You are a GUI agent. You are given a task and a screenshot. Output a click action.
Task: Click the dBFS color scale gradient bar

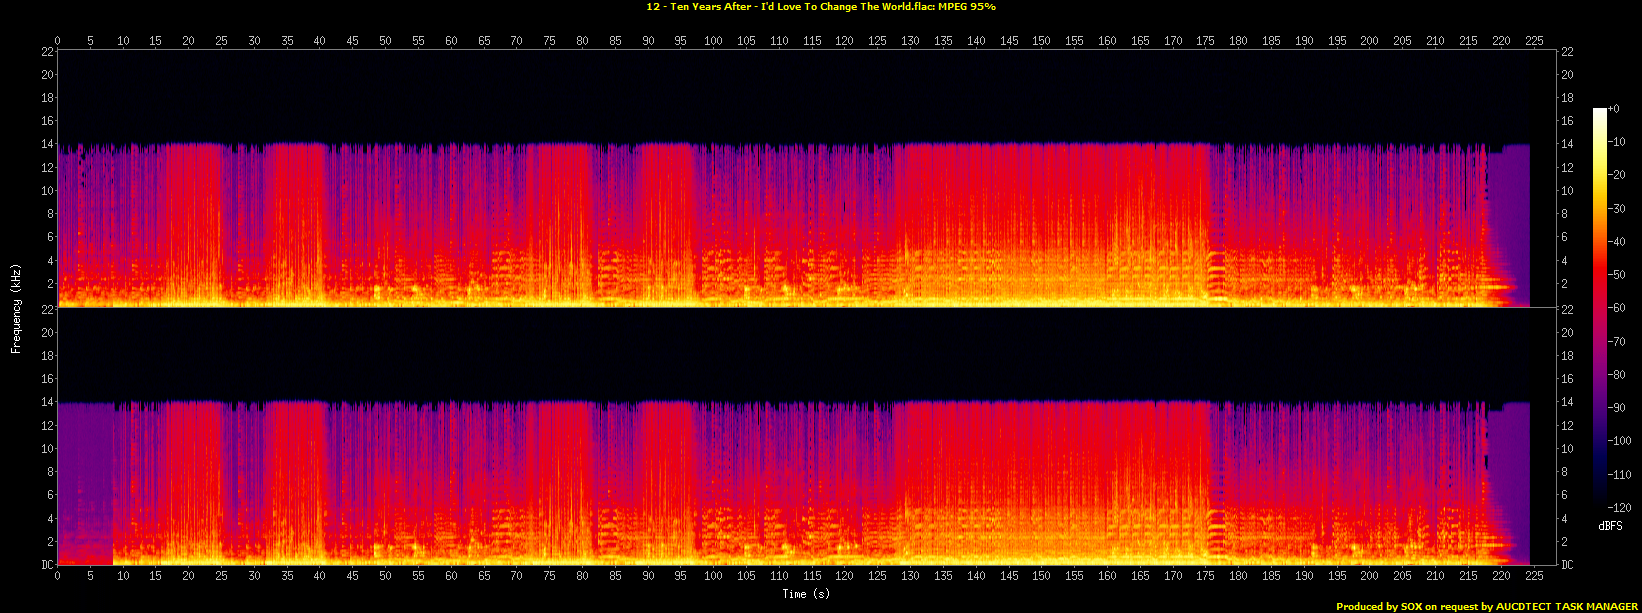click(1600, 307)
